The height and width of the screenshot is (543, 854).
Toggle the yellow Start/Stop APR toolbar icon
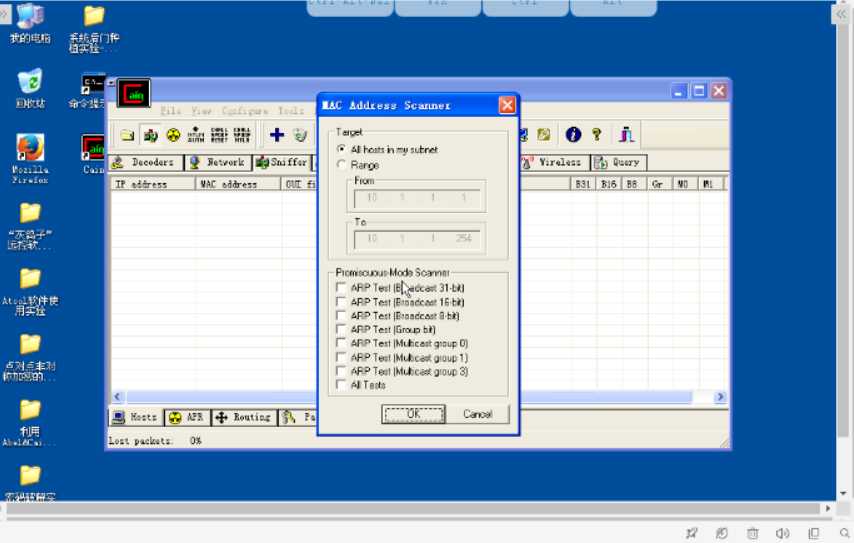[173, 135]
